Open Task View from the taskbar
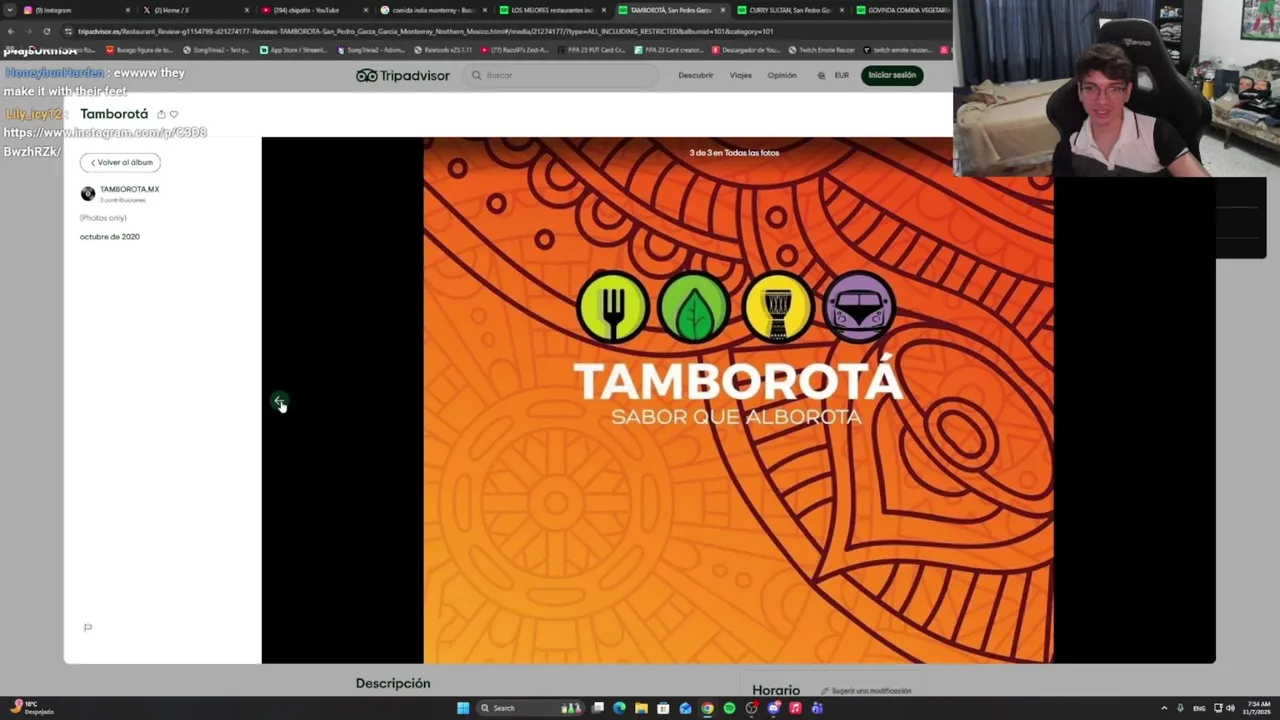 pyautogui.click(x=597, y=708)
